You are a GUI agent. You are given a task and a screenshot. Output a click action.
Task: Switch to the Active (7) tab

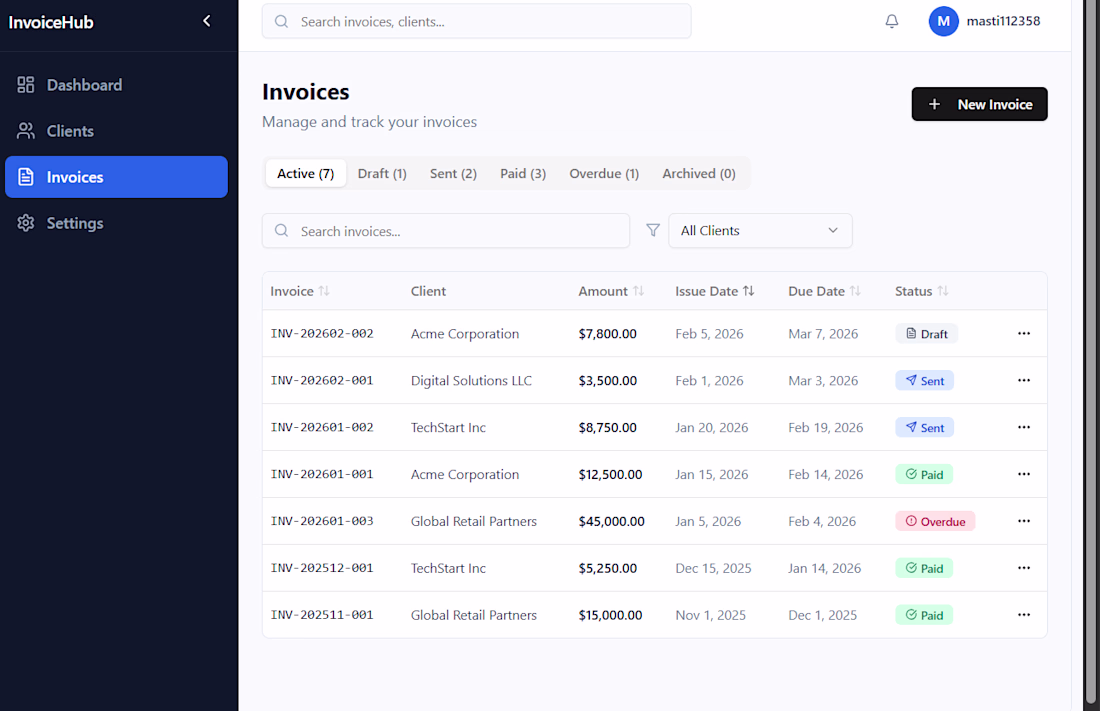tap(306, 173)
